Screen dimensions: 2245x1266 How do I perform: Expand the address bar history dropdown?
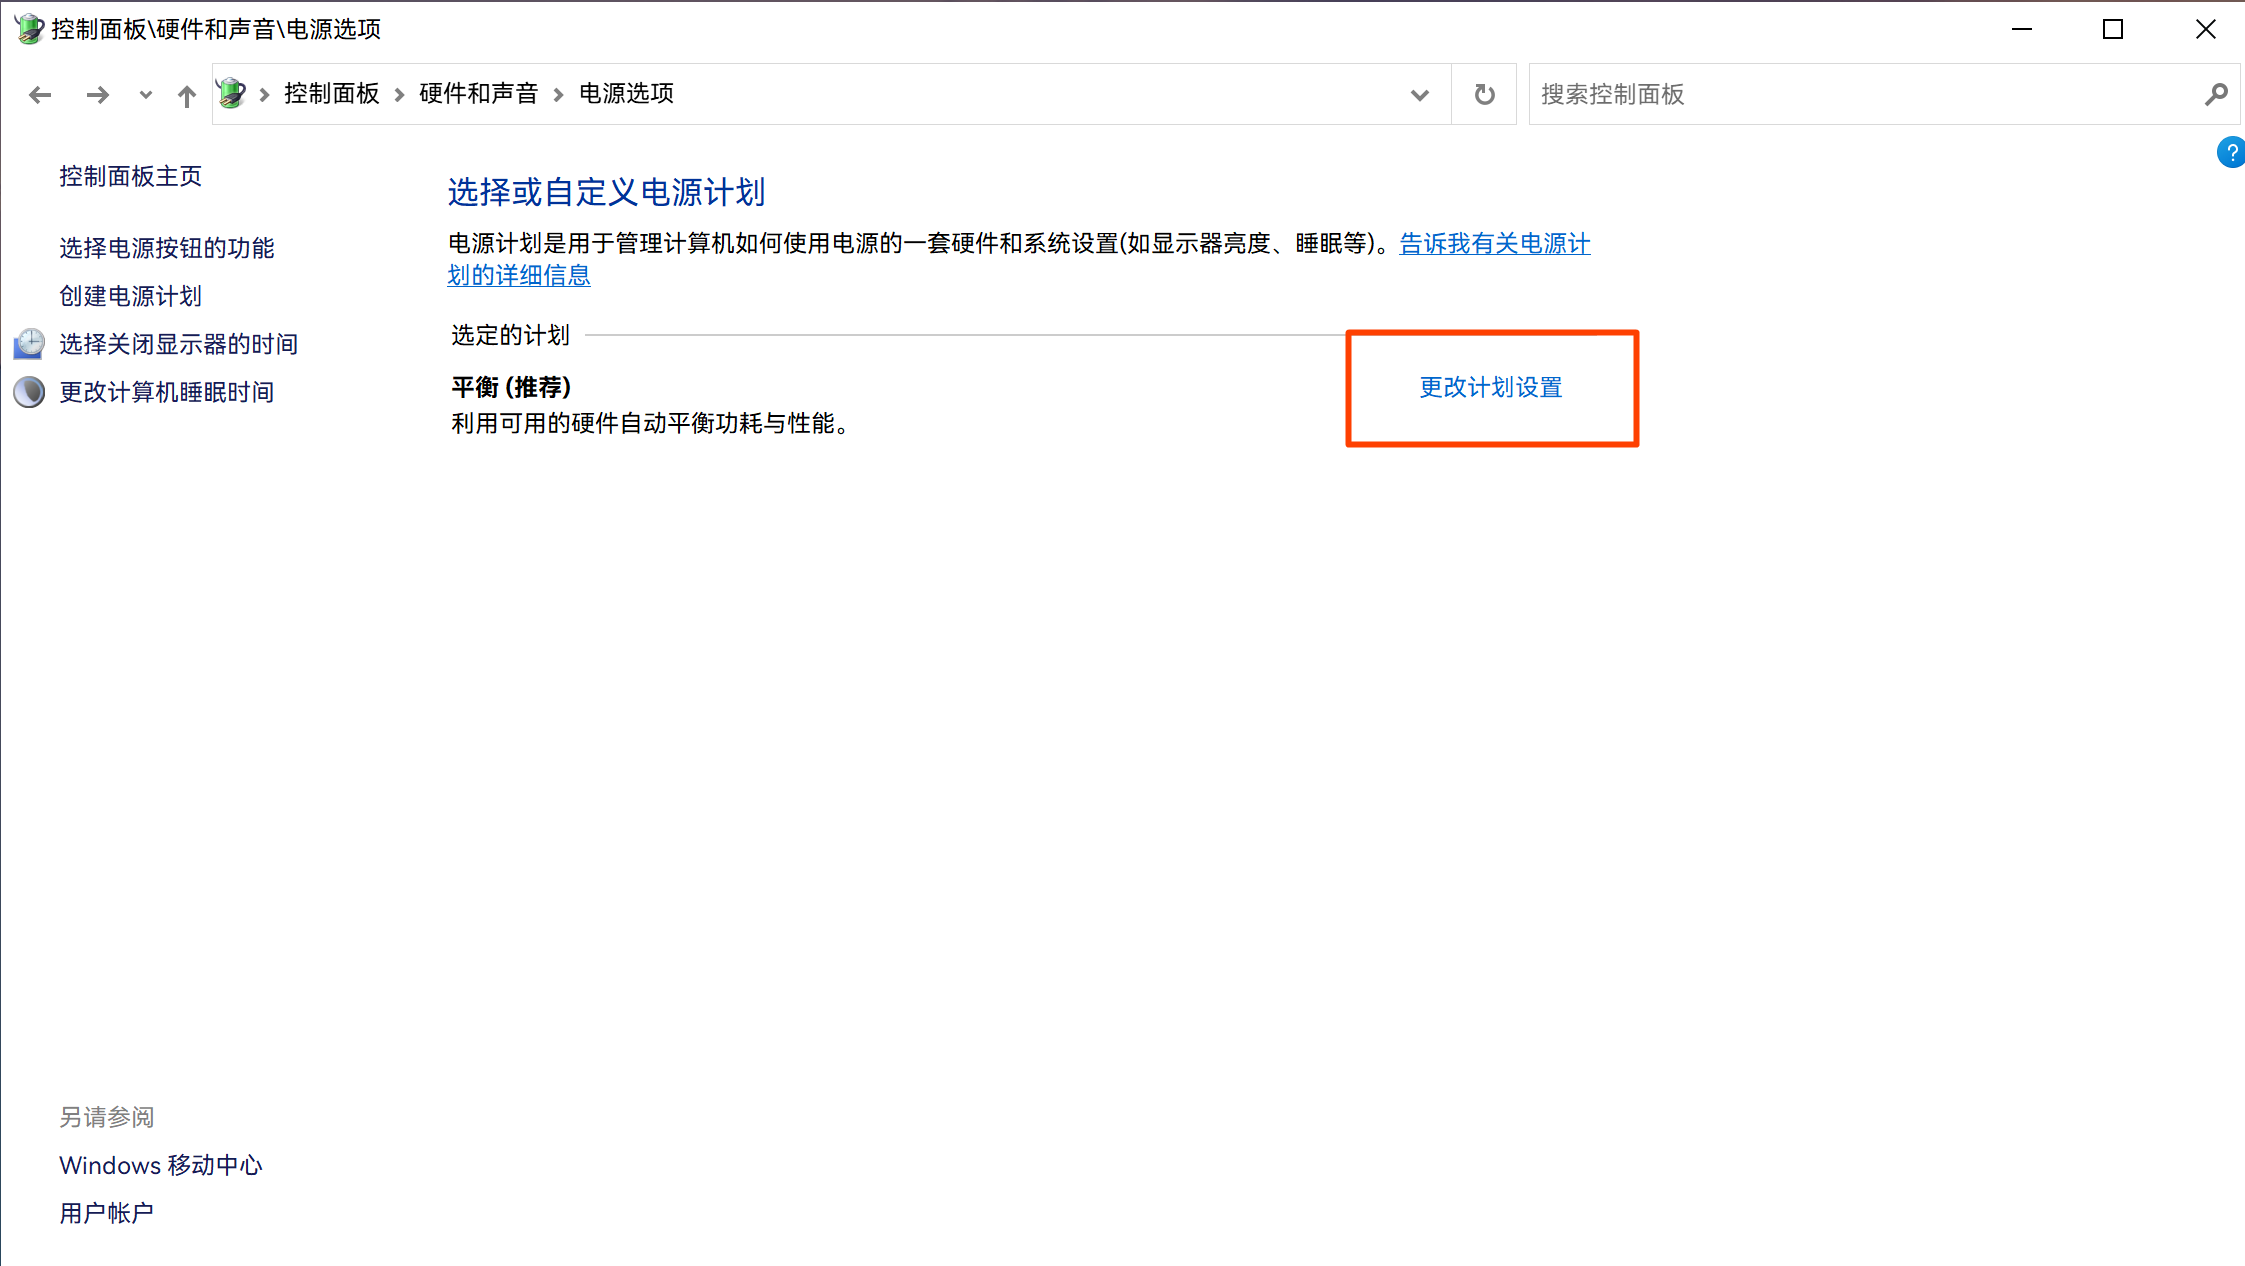coord(1419,95)
